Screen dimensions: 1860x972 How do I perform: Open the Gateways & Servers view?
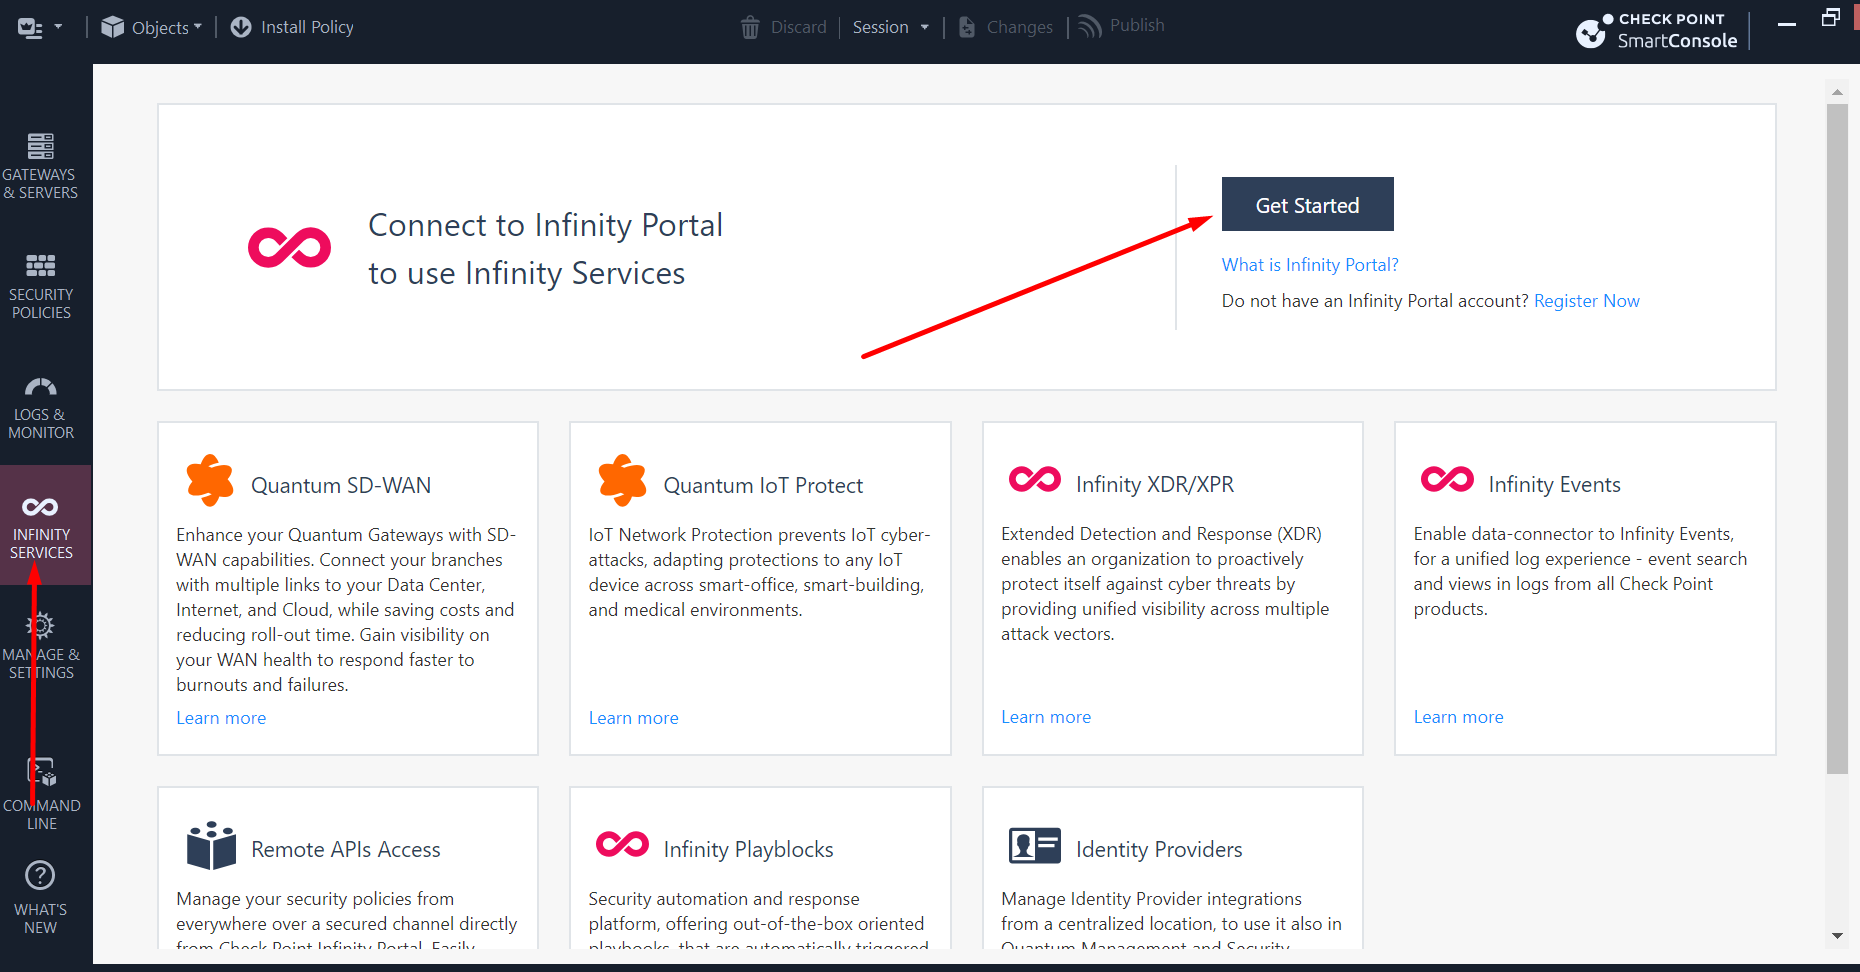(x=41, y=165)
